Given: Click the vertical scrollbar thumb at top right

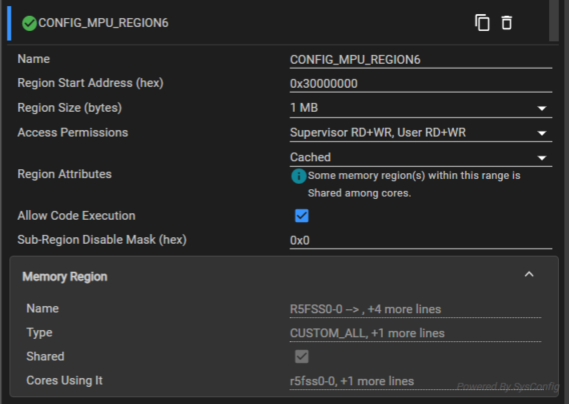Looking at the screenshot, I should [x=553, y=20].
